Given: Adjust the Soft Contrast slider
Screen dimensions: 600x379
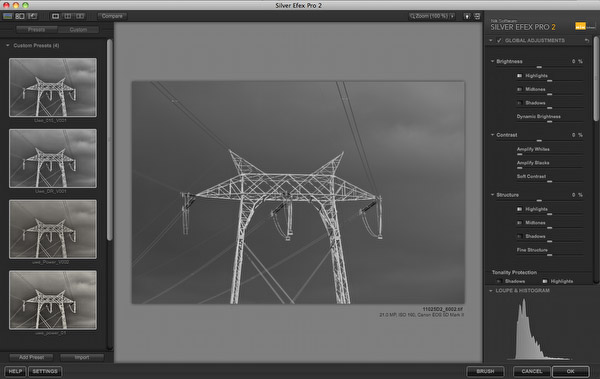Looking at the screenshot, I should pos(549,181).
